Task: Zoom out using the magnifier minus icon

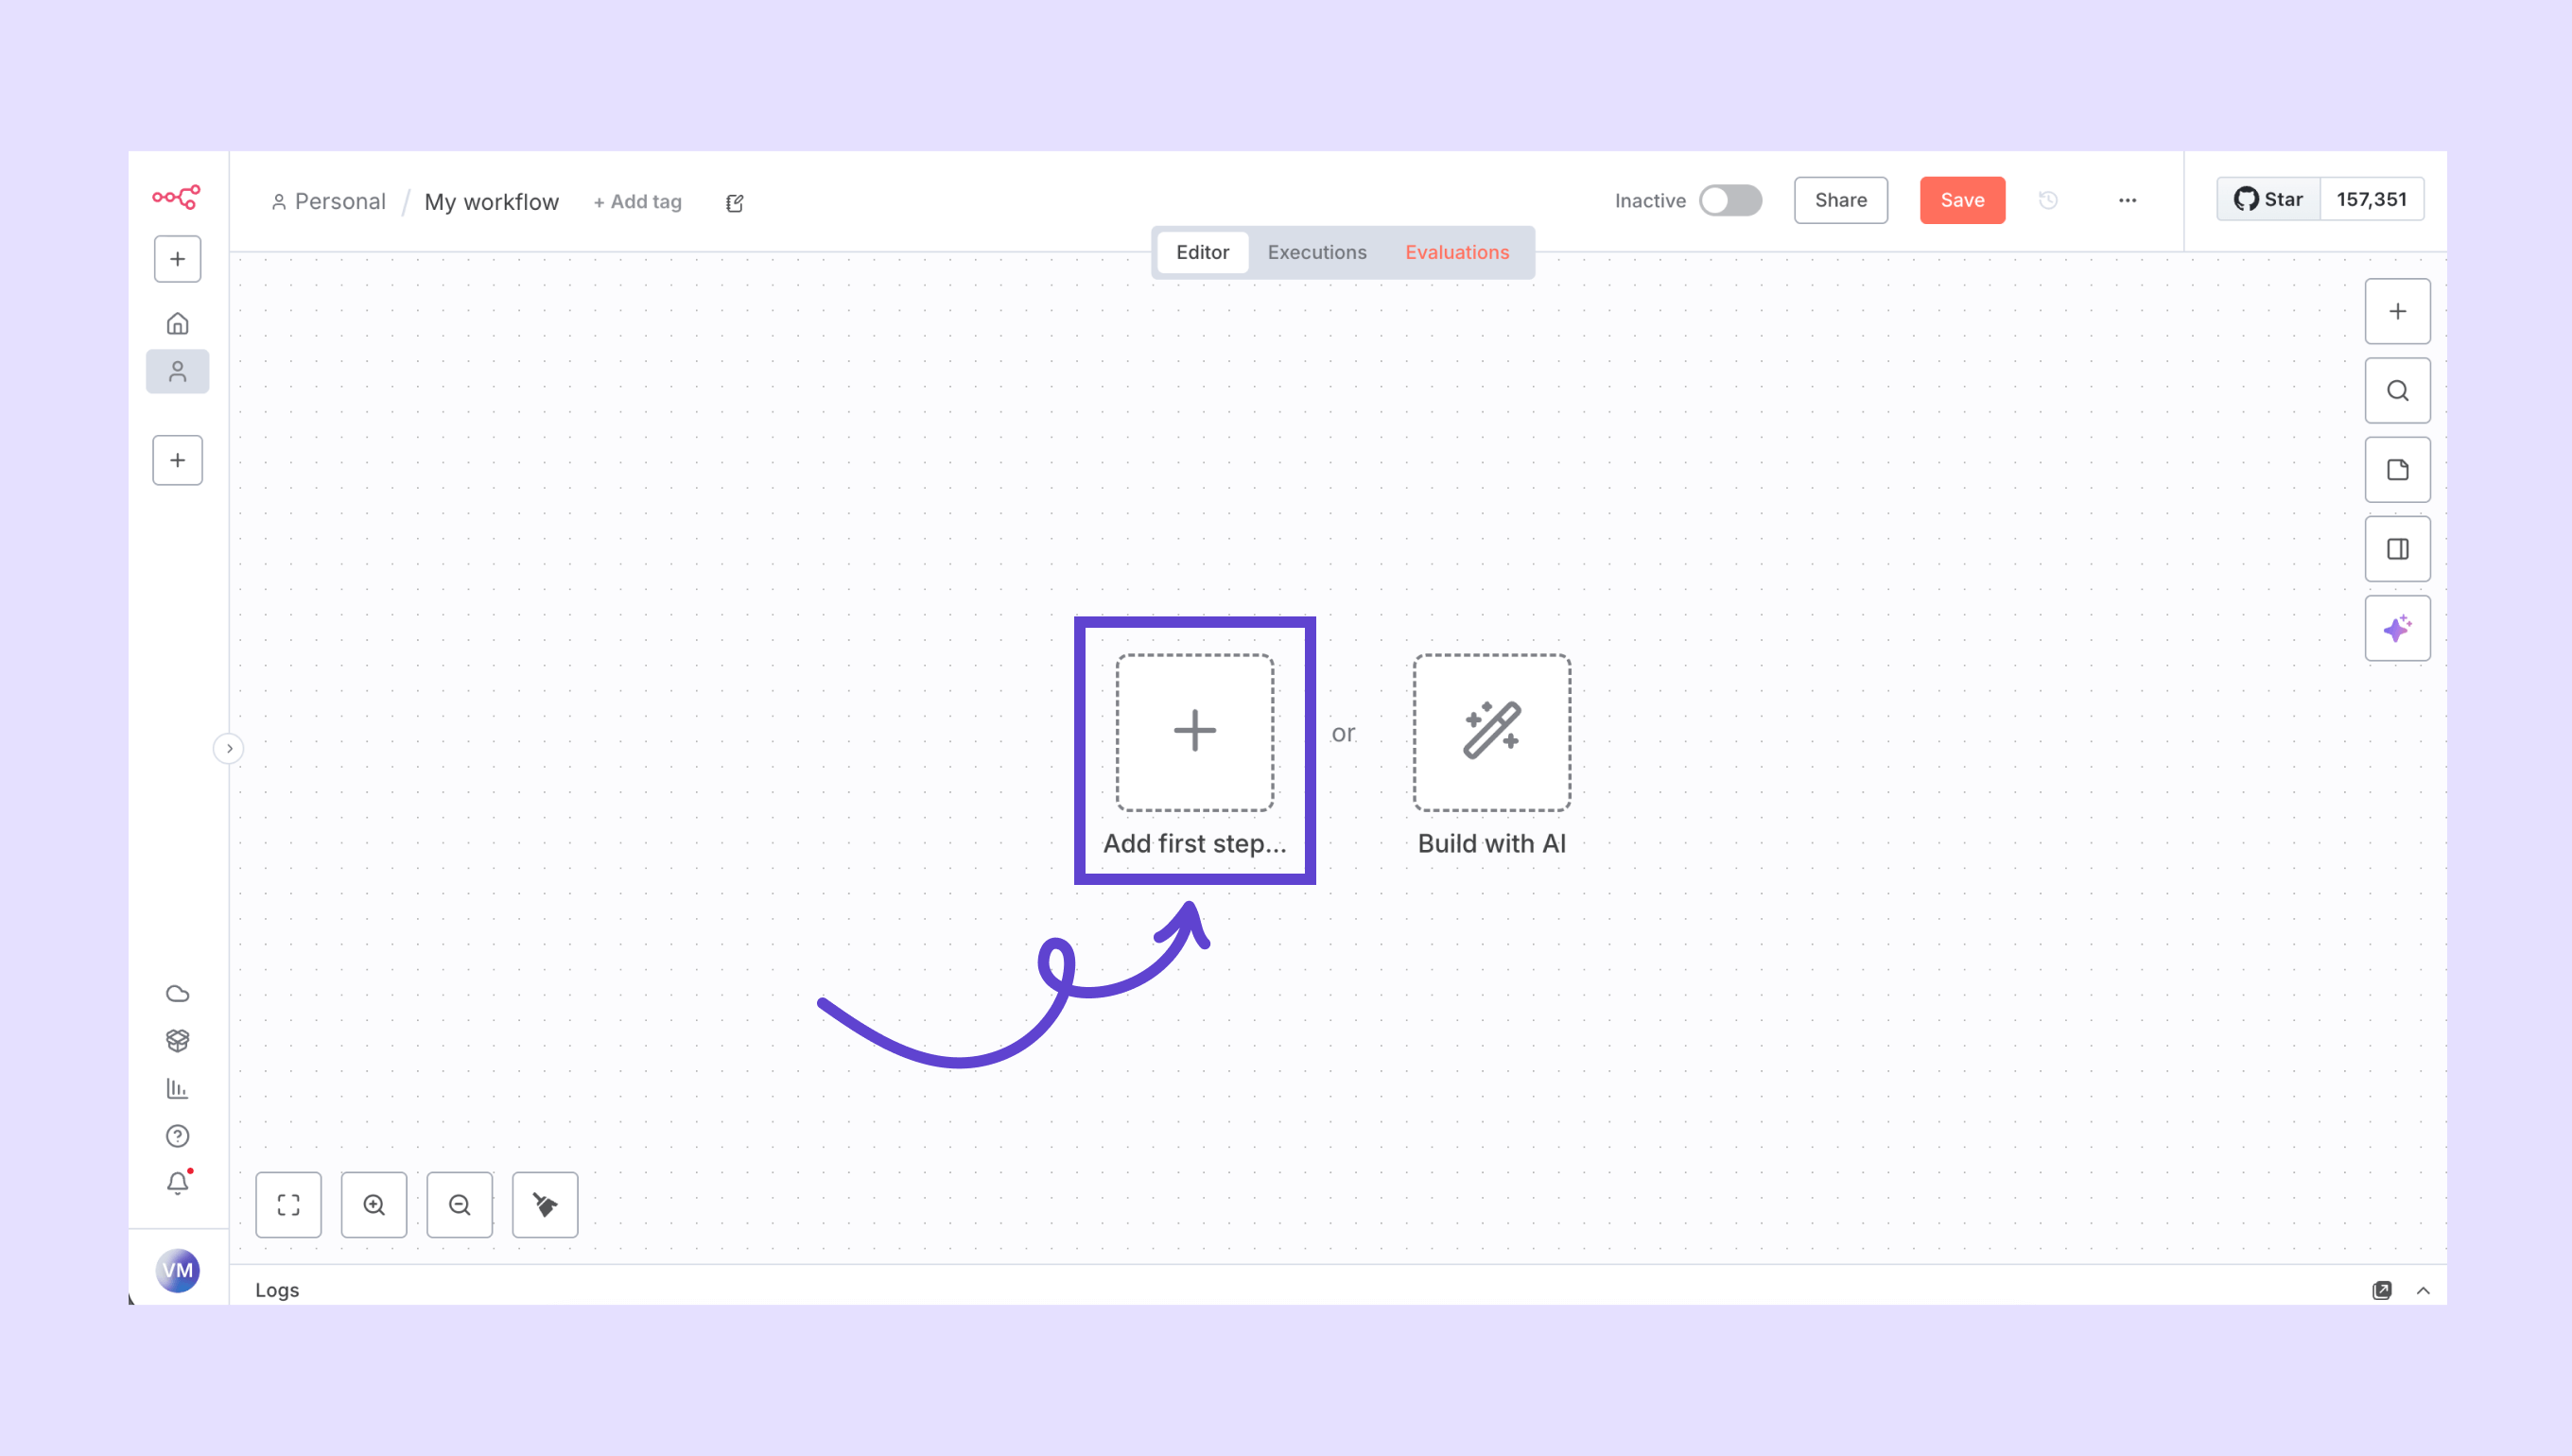Action: (459, 1204)
